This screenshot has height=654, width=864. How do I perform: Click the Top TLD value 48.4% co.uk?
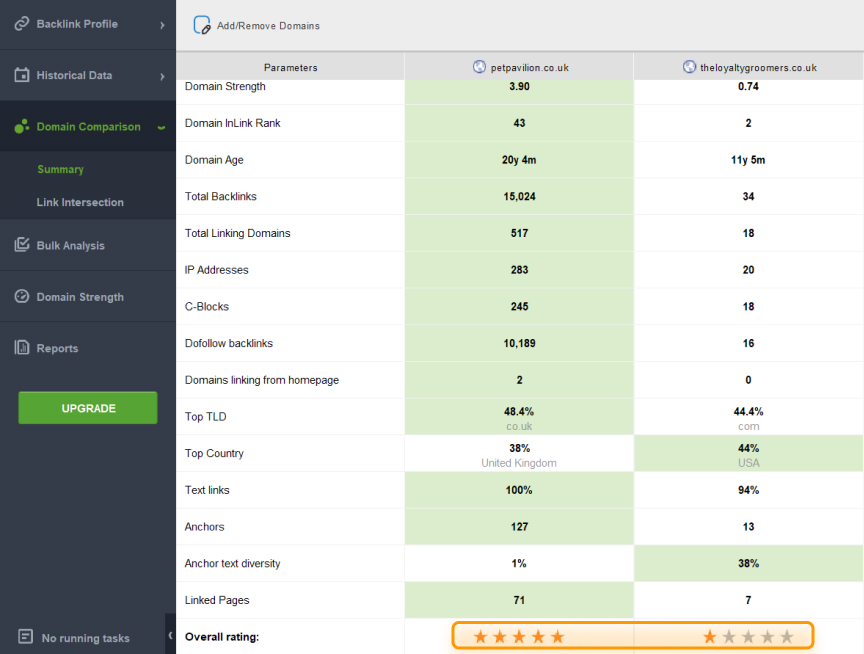519,418
